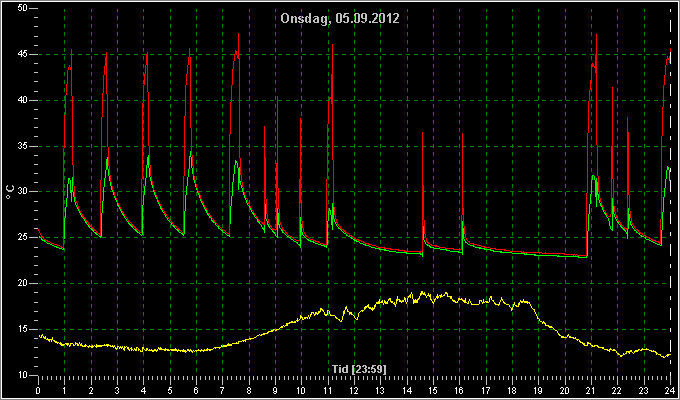The width and height of the screenshot is (680, 400).
Task: Click the °C axis unit label
Action: [x=10, y=192]
